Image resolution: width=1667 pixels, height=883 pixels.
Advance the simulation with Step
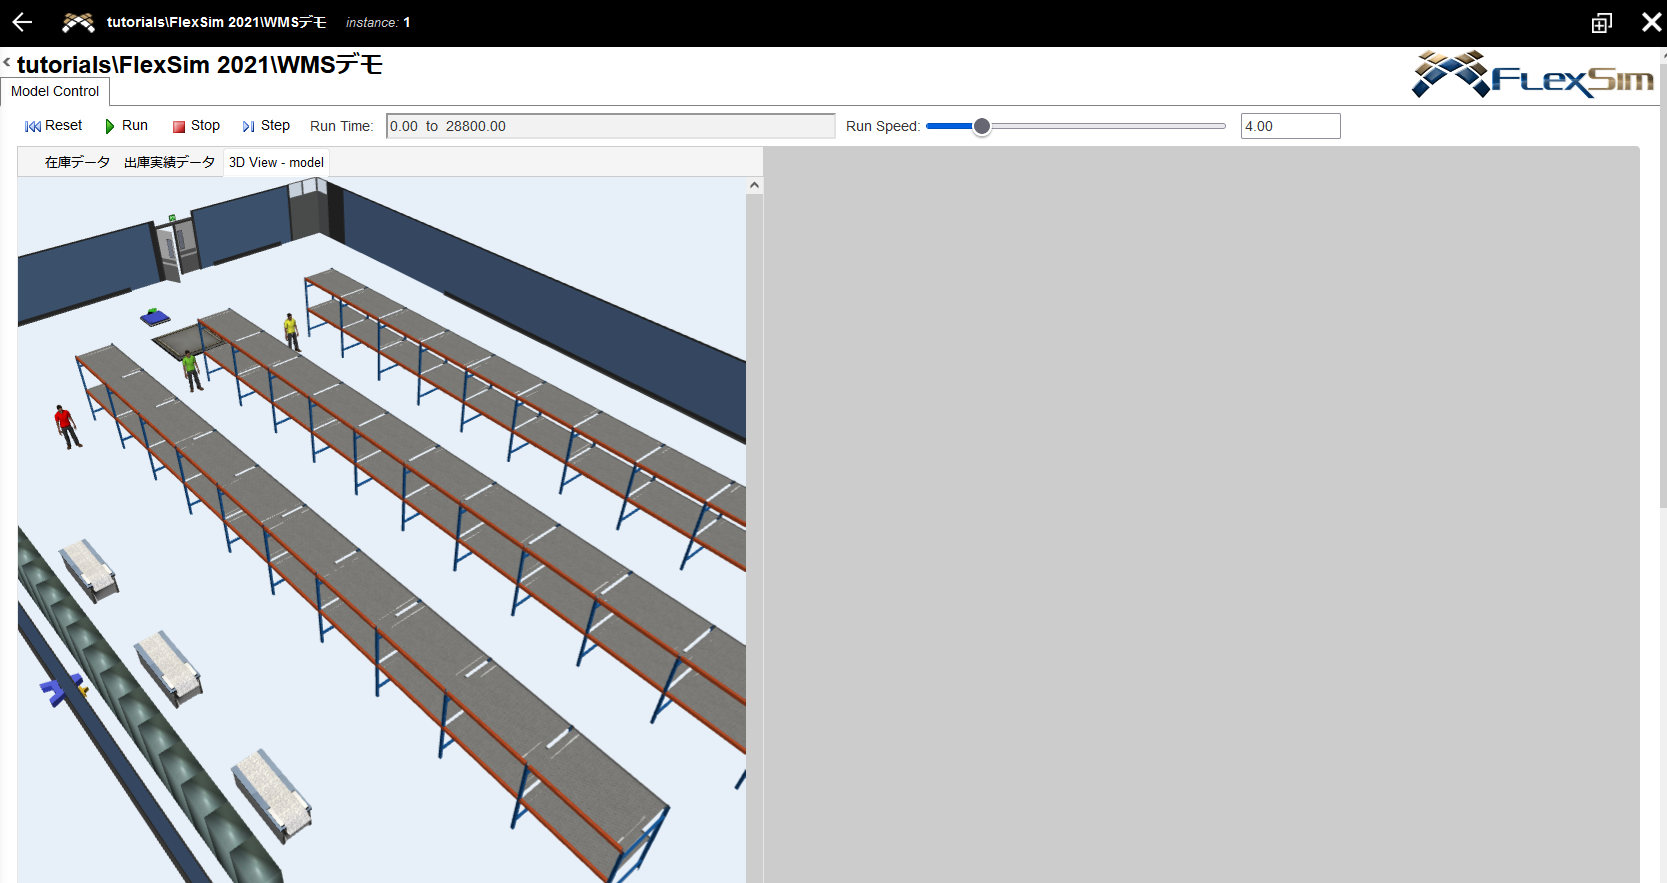[266, 126]
